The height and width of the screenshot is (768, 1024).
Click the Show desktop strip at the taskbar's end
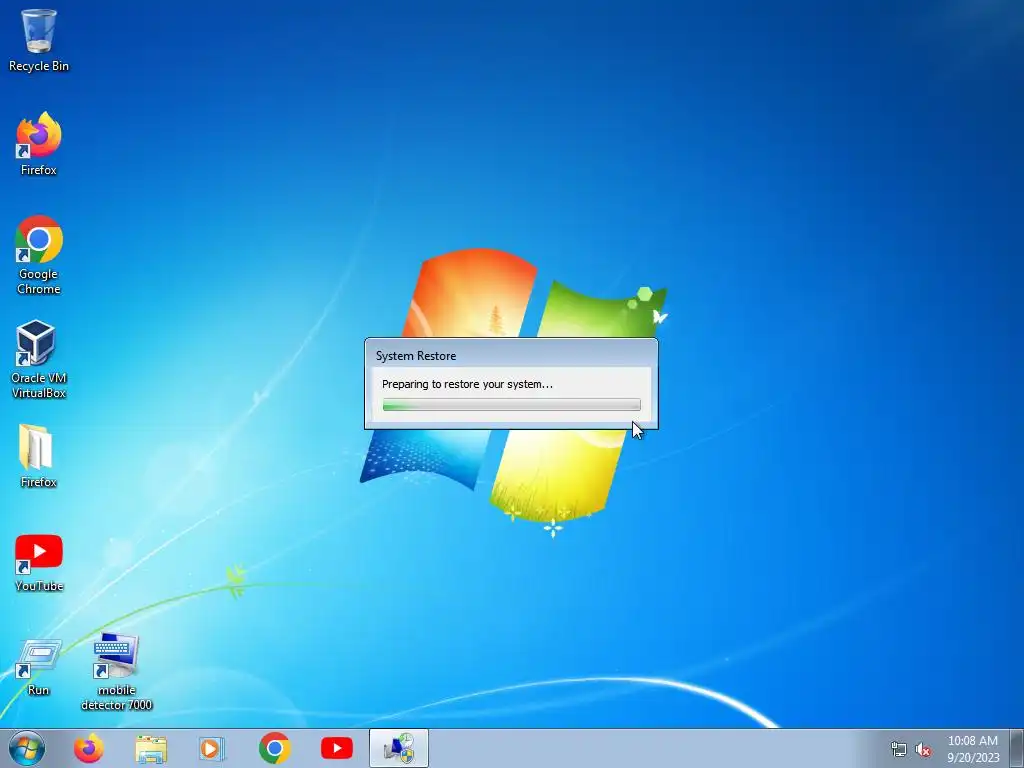(x=1017, y=748)
